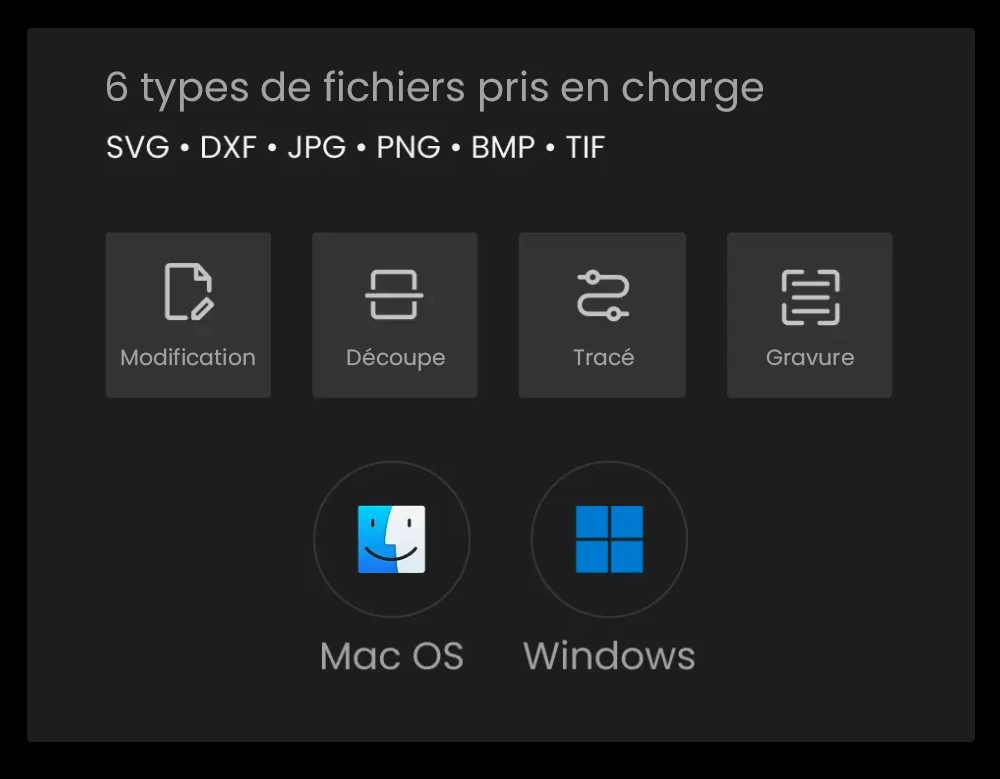Select the Découpe tile label
This screenshot has height=779, width=1000.
pyautogui.click(x=395, y=358)
